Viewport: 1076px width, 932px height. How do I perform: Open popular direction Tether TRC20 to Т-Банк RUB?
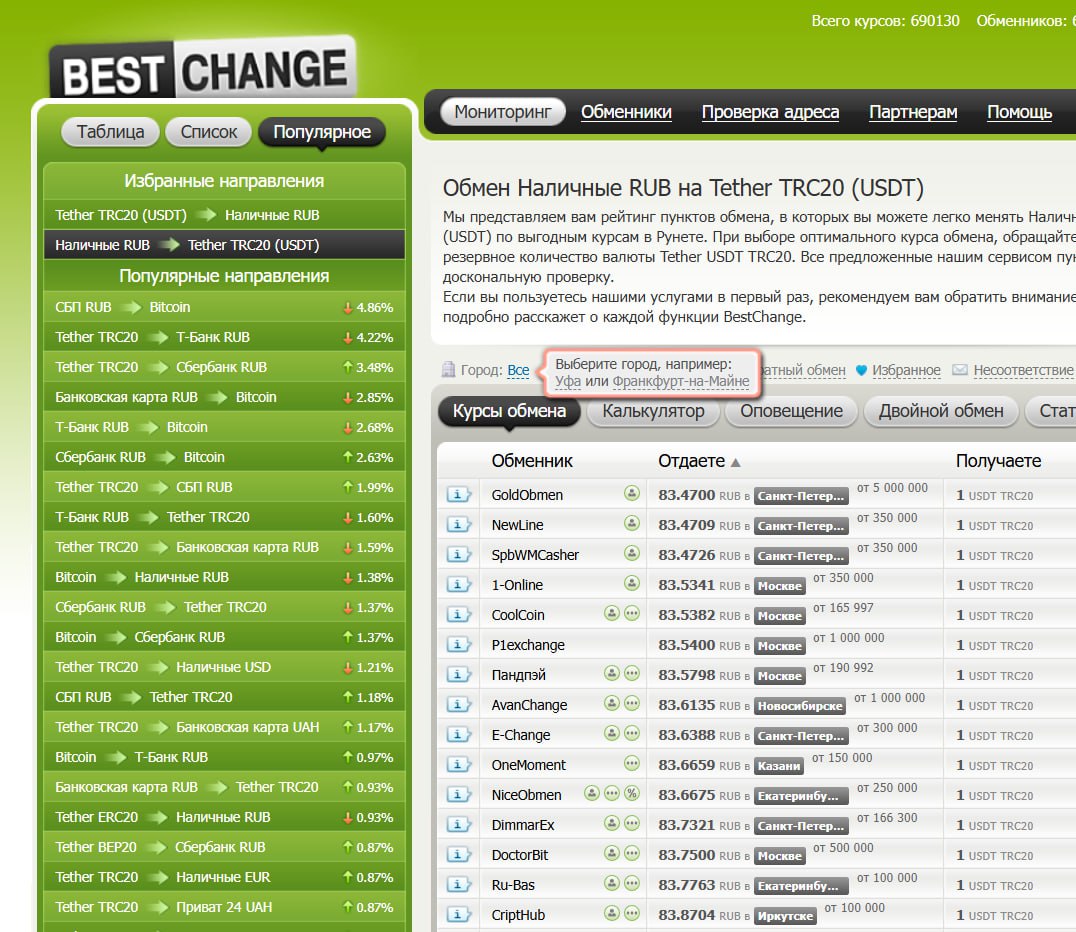(224, 337)
